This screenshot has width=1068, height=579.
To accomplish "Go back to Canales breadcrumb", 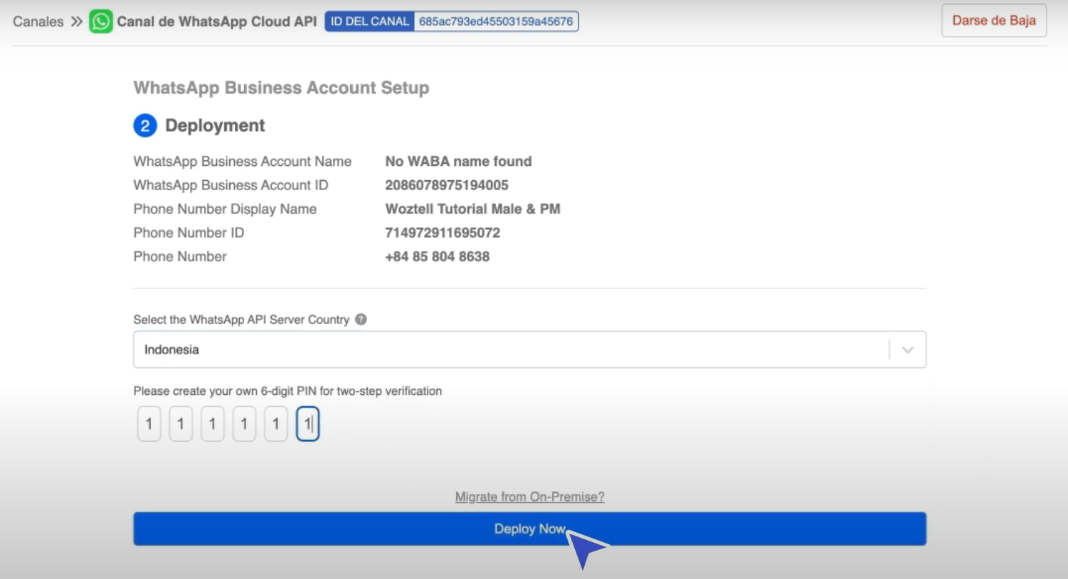I will point(38,21).
